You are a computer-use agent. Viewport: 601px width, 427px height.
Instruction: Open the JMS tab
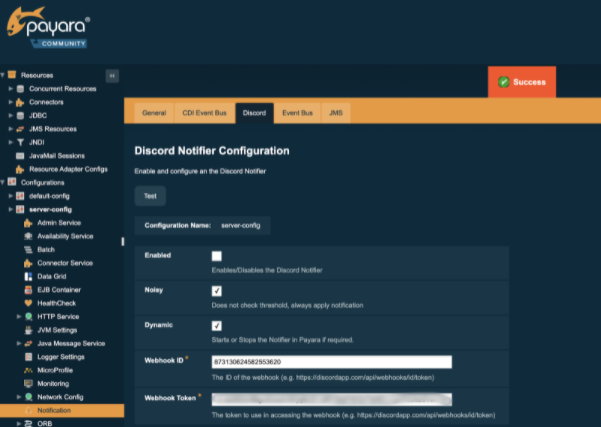tap(336, 114)
